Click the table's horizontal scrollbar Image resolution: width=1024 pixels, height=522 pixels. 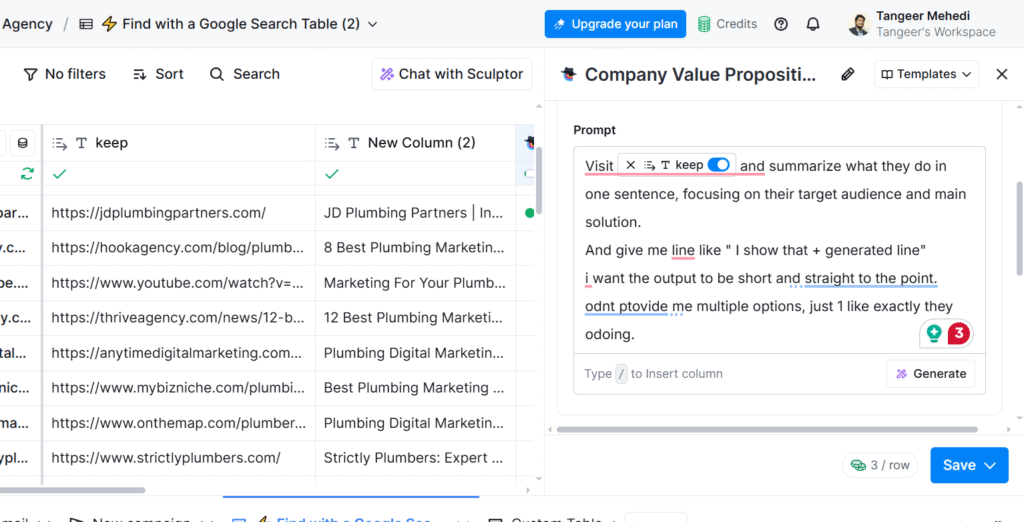click(x=72, y=489)
